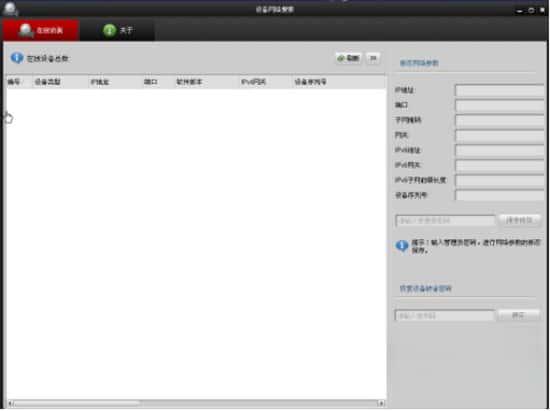The image size is (550, 411).
Task: Focus the IPv6地址 input field
Action: [500, 150]
